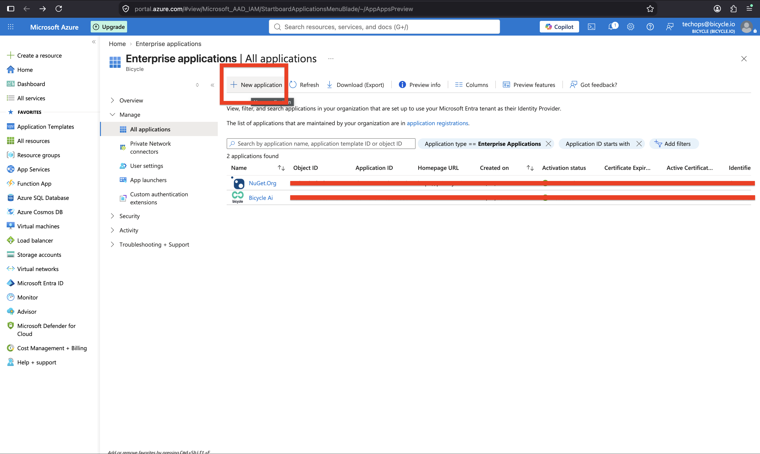Open All services in sidebar

[x=26, y=98]
